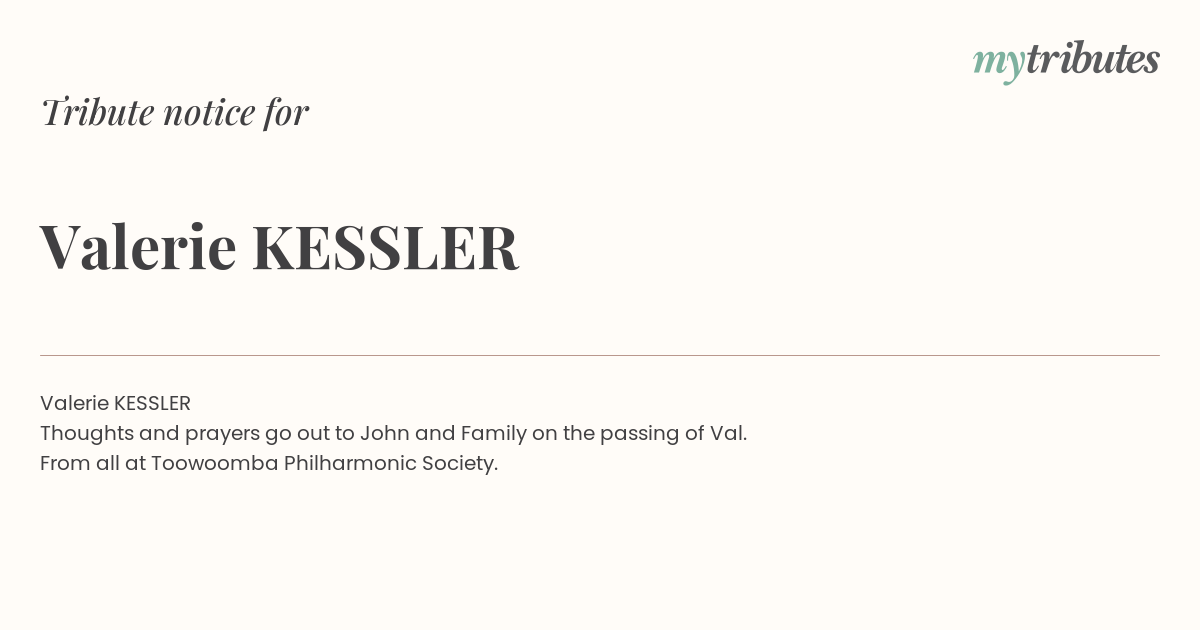Image resolution: width=1200 pixels, height=630 pixels.
Task: Click the mytributes logo
Action: tap(1066, 61)
